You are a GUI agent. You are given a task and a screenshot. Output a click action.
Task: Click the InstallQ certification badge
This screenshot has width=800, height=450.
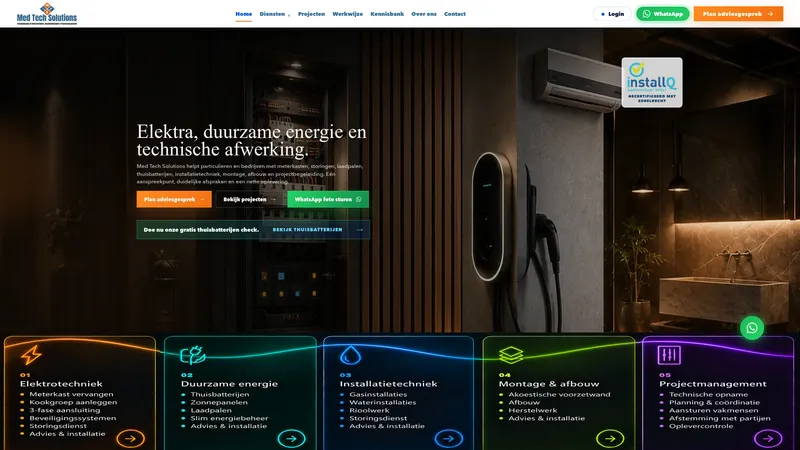(652, 82)
